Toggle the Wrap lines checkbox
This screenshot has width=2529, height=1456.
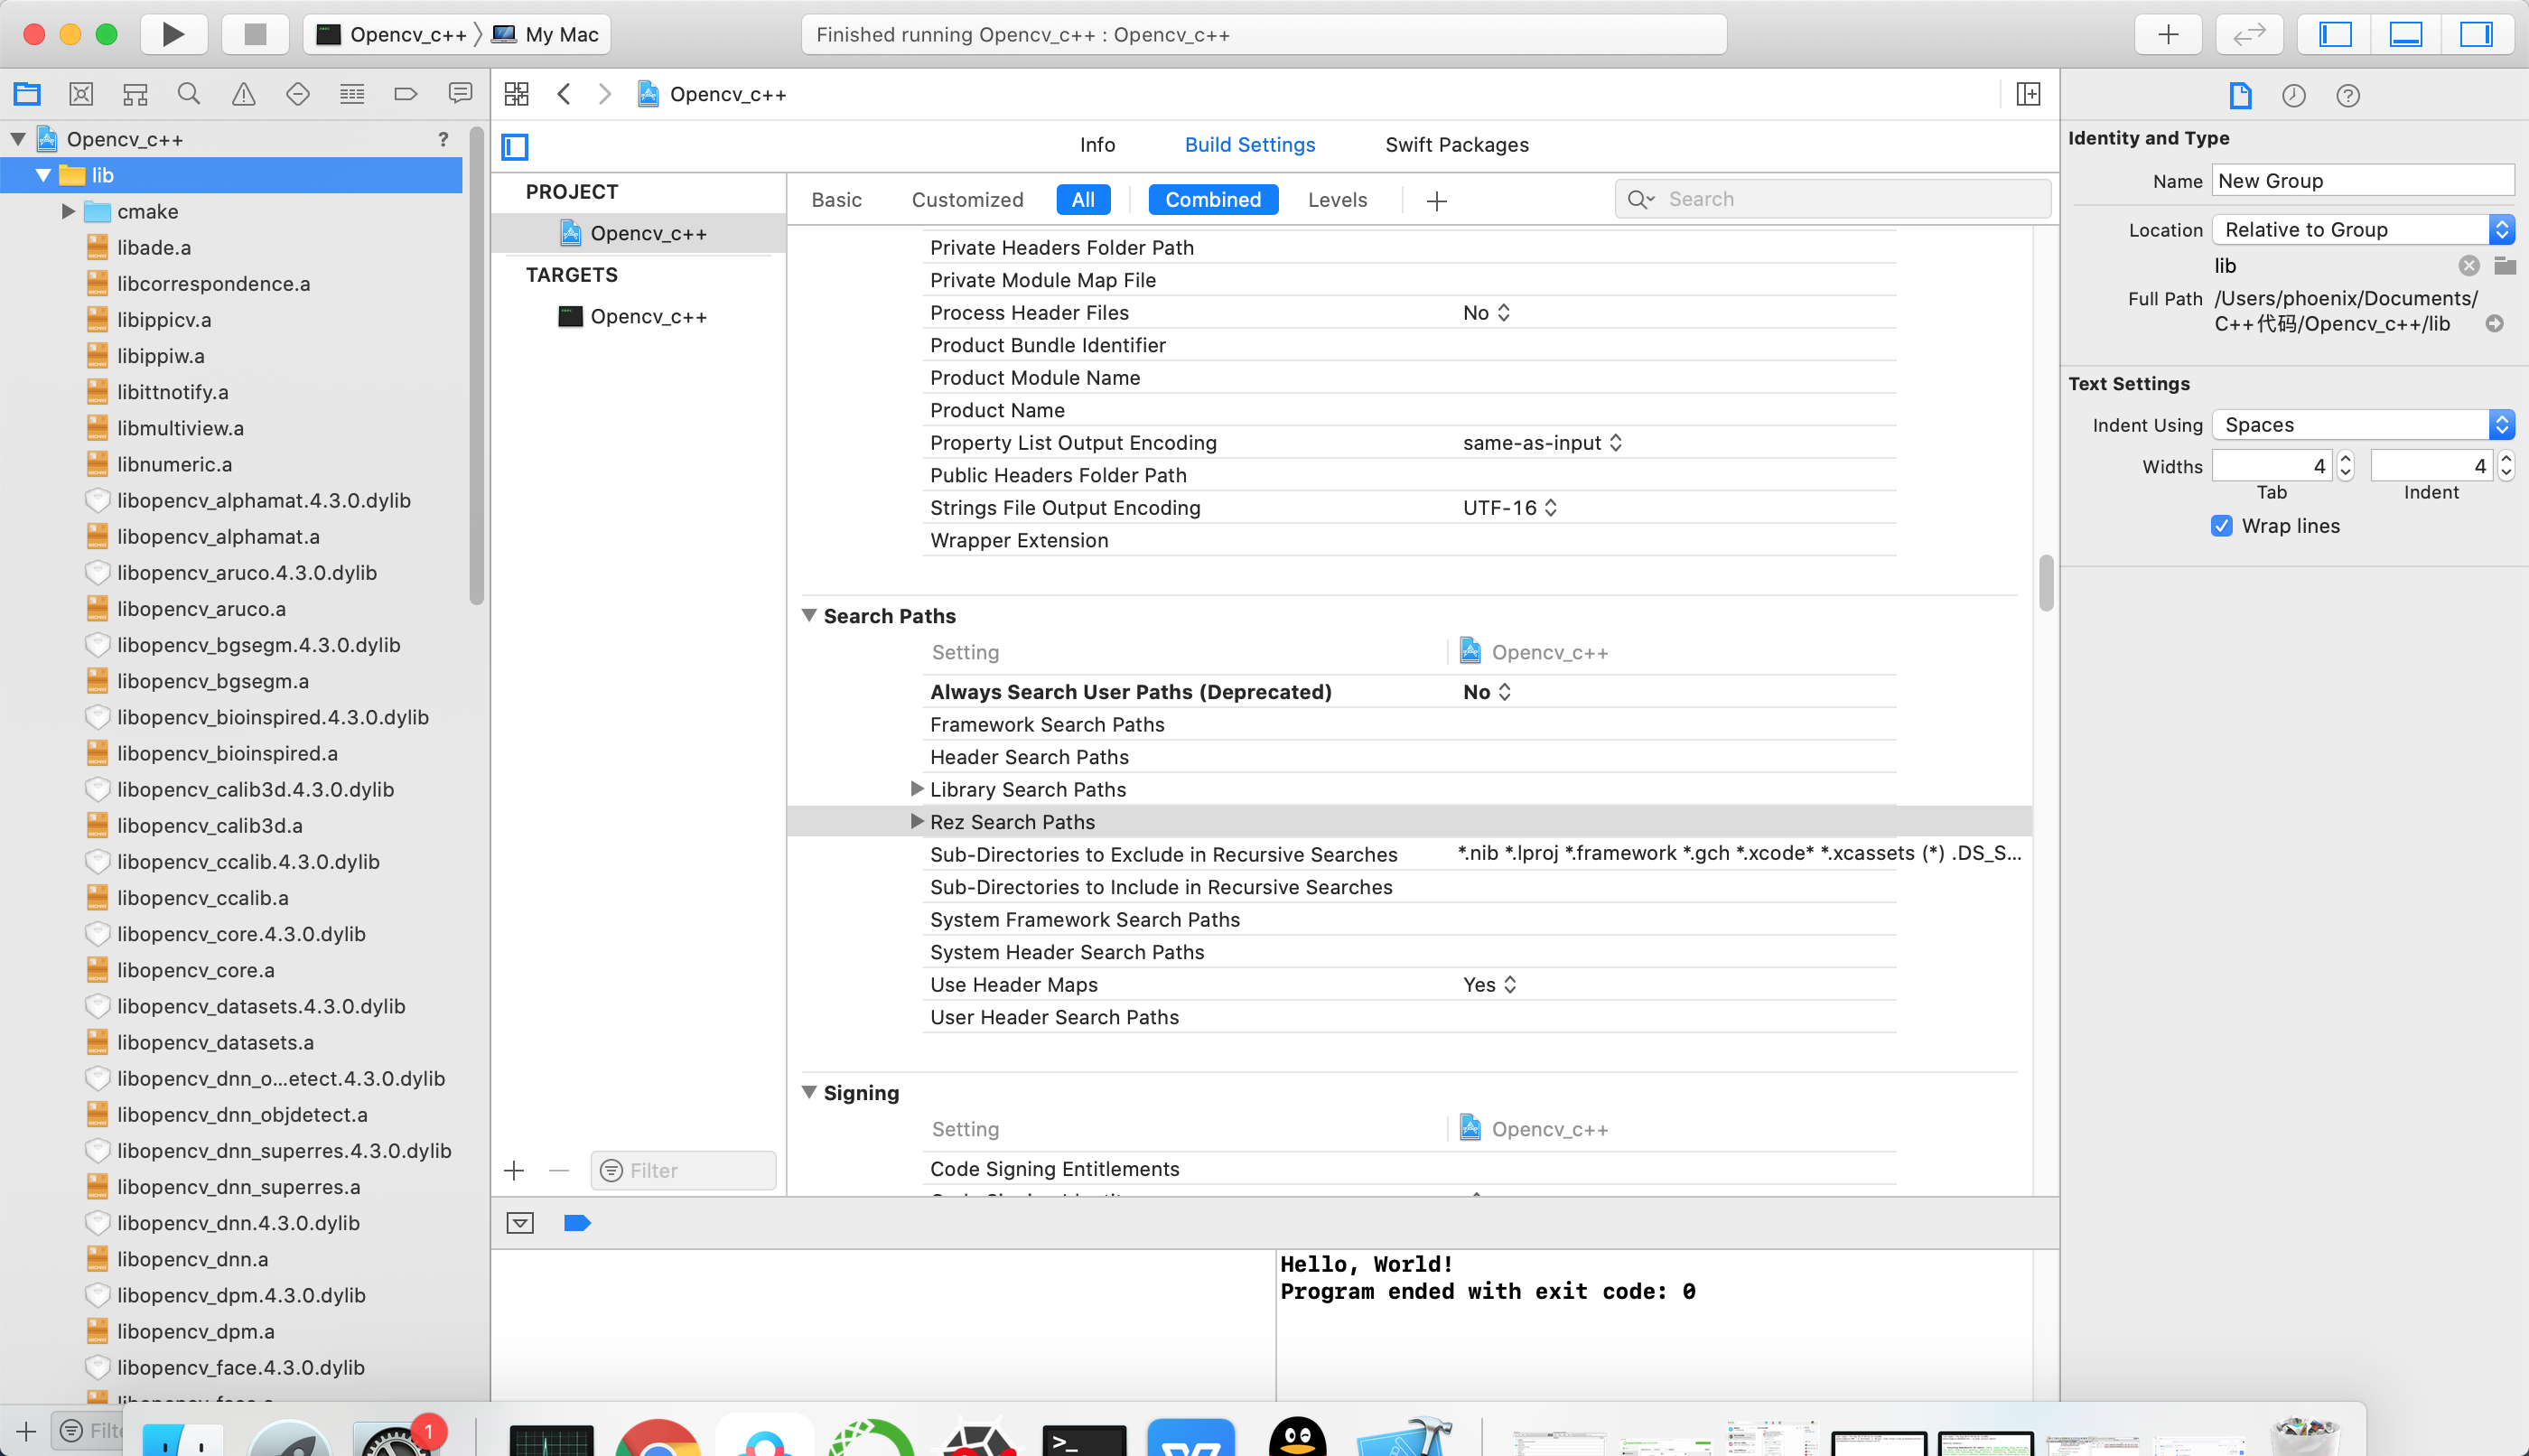pos(2221,526)
